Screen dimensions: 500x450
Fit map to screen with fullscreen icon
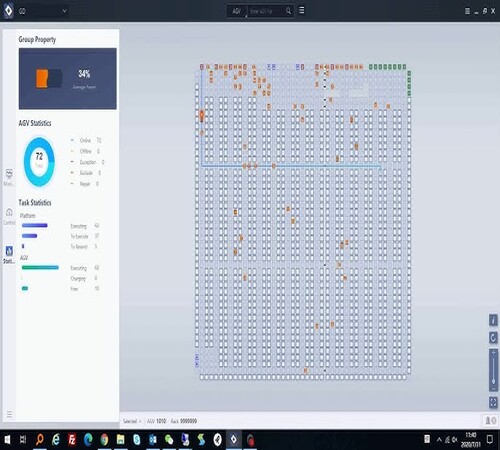[x=493, y=402]
